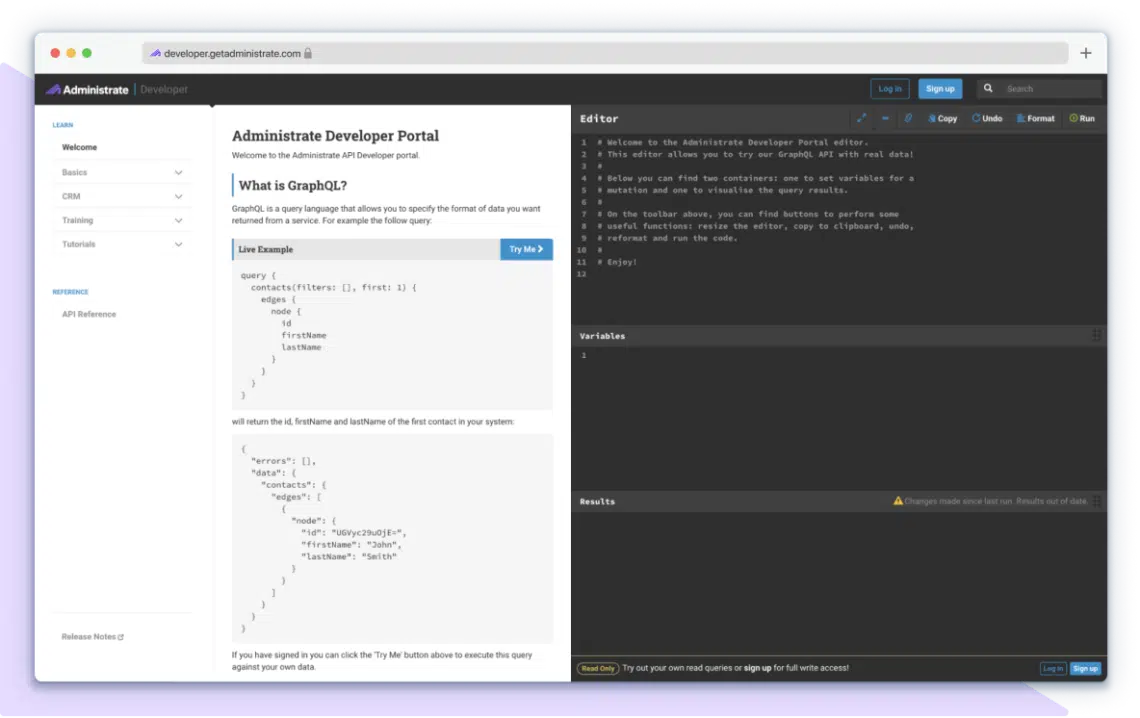Click Log in in the bottom bar
The width and height of the screenshot is (1140, 718).
1053,669
